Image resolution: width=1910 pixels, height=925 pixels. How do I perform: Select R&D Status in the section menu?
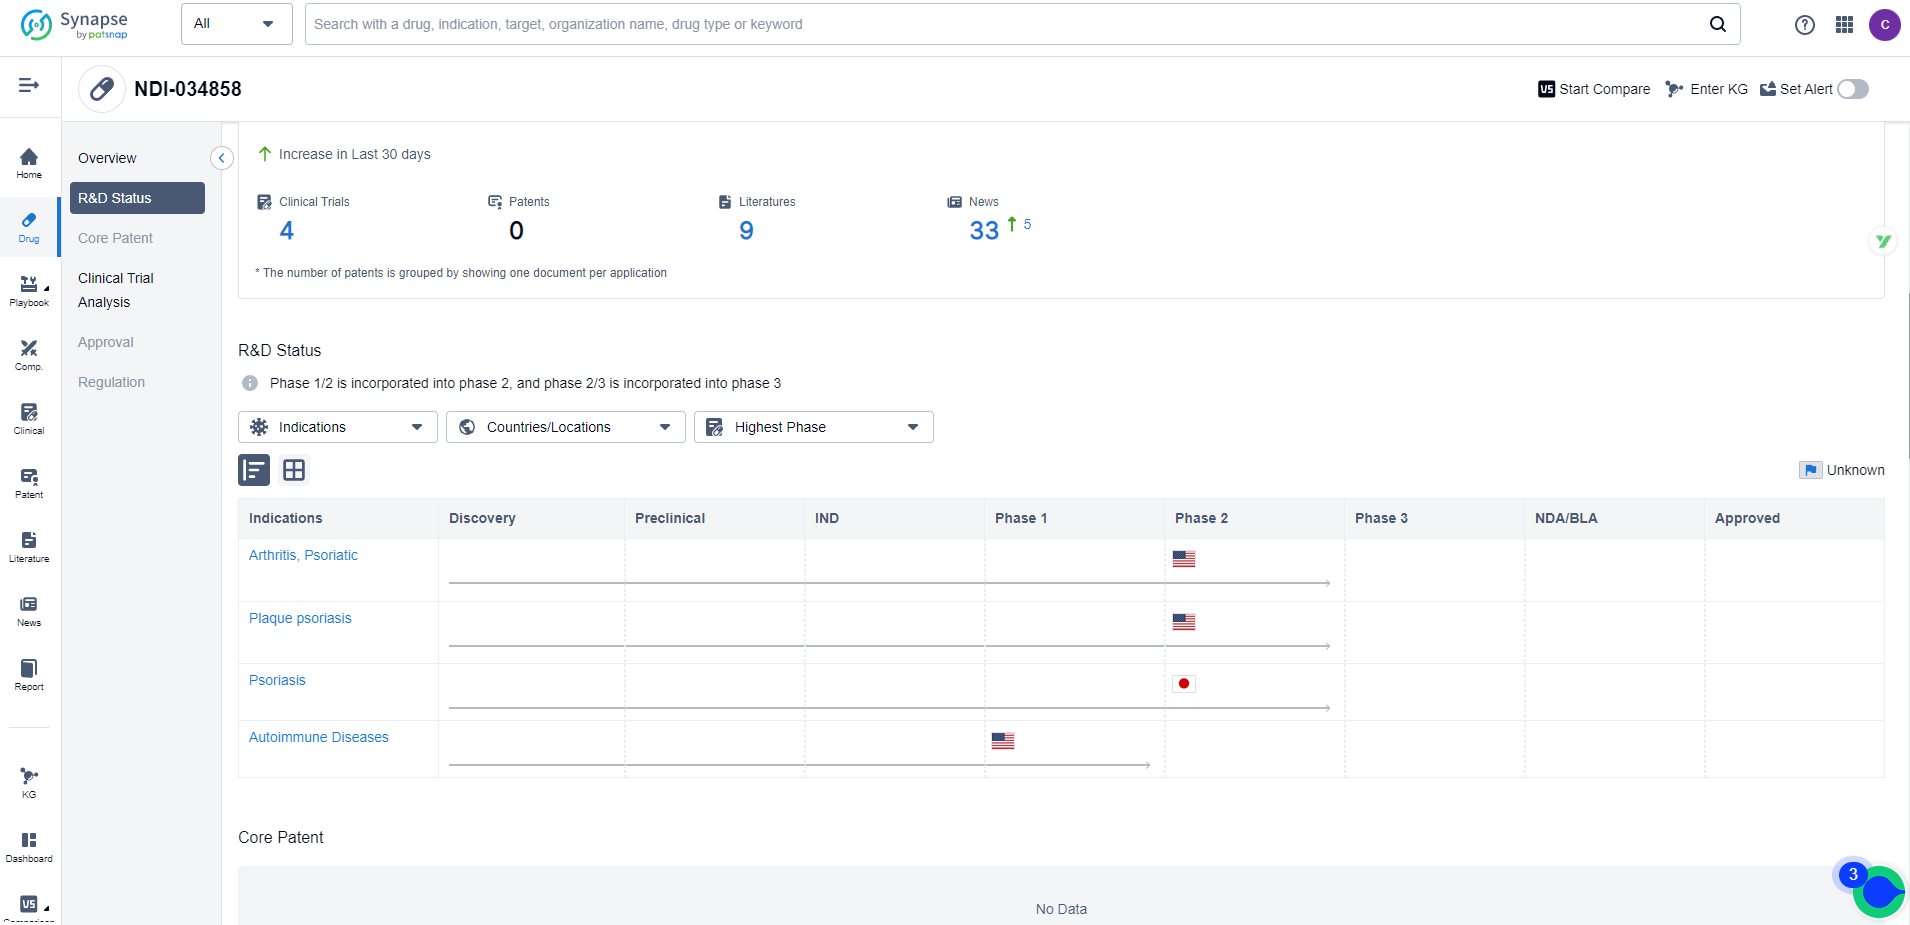pyautogui.click(x=137, y=198)
